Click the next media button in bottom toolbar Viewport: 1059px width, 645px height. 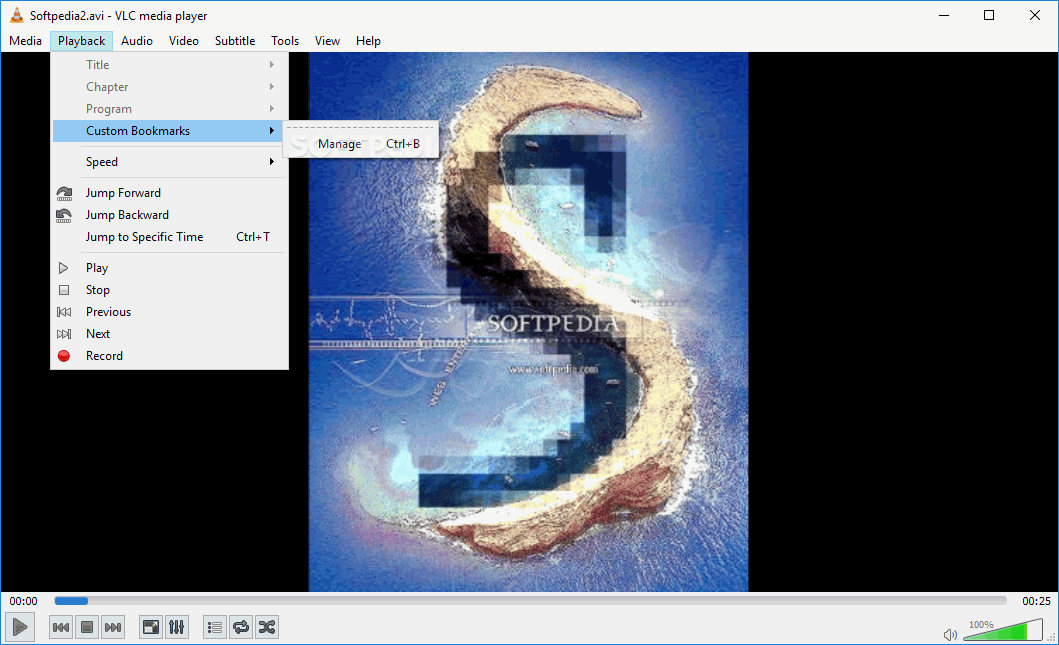pyautogui.click(x=113, y=627)
